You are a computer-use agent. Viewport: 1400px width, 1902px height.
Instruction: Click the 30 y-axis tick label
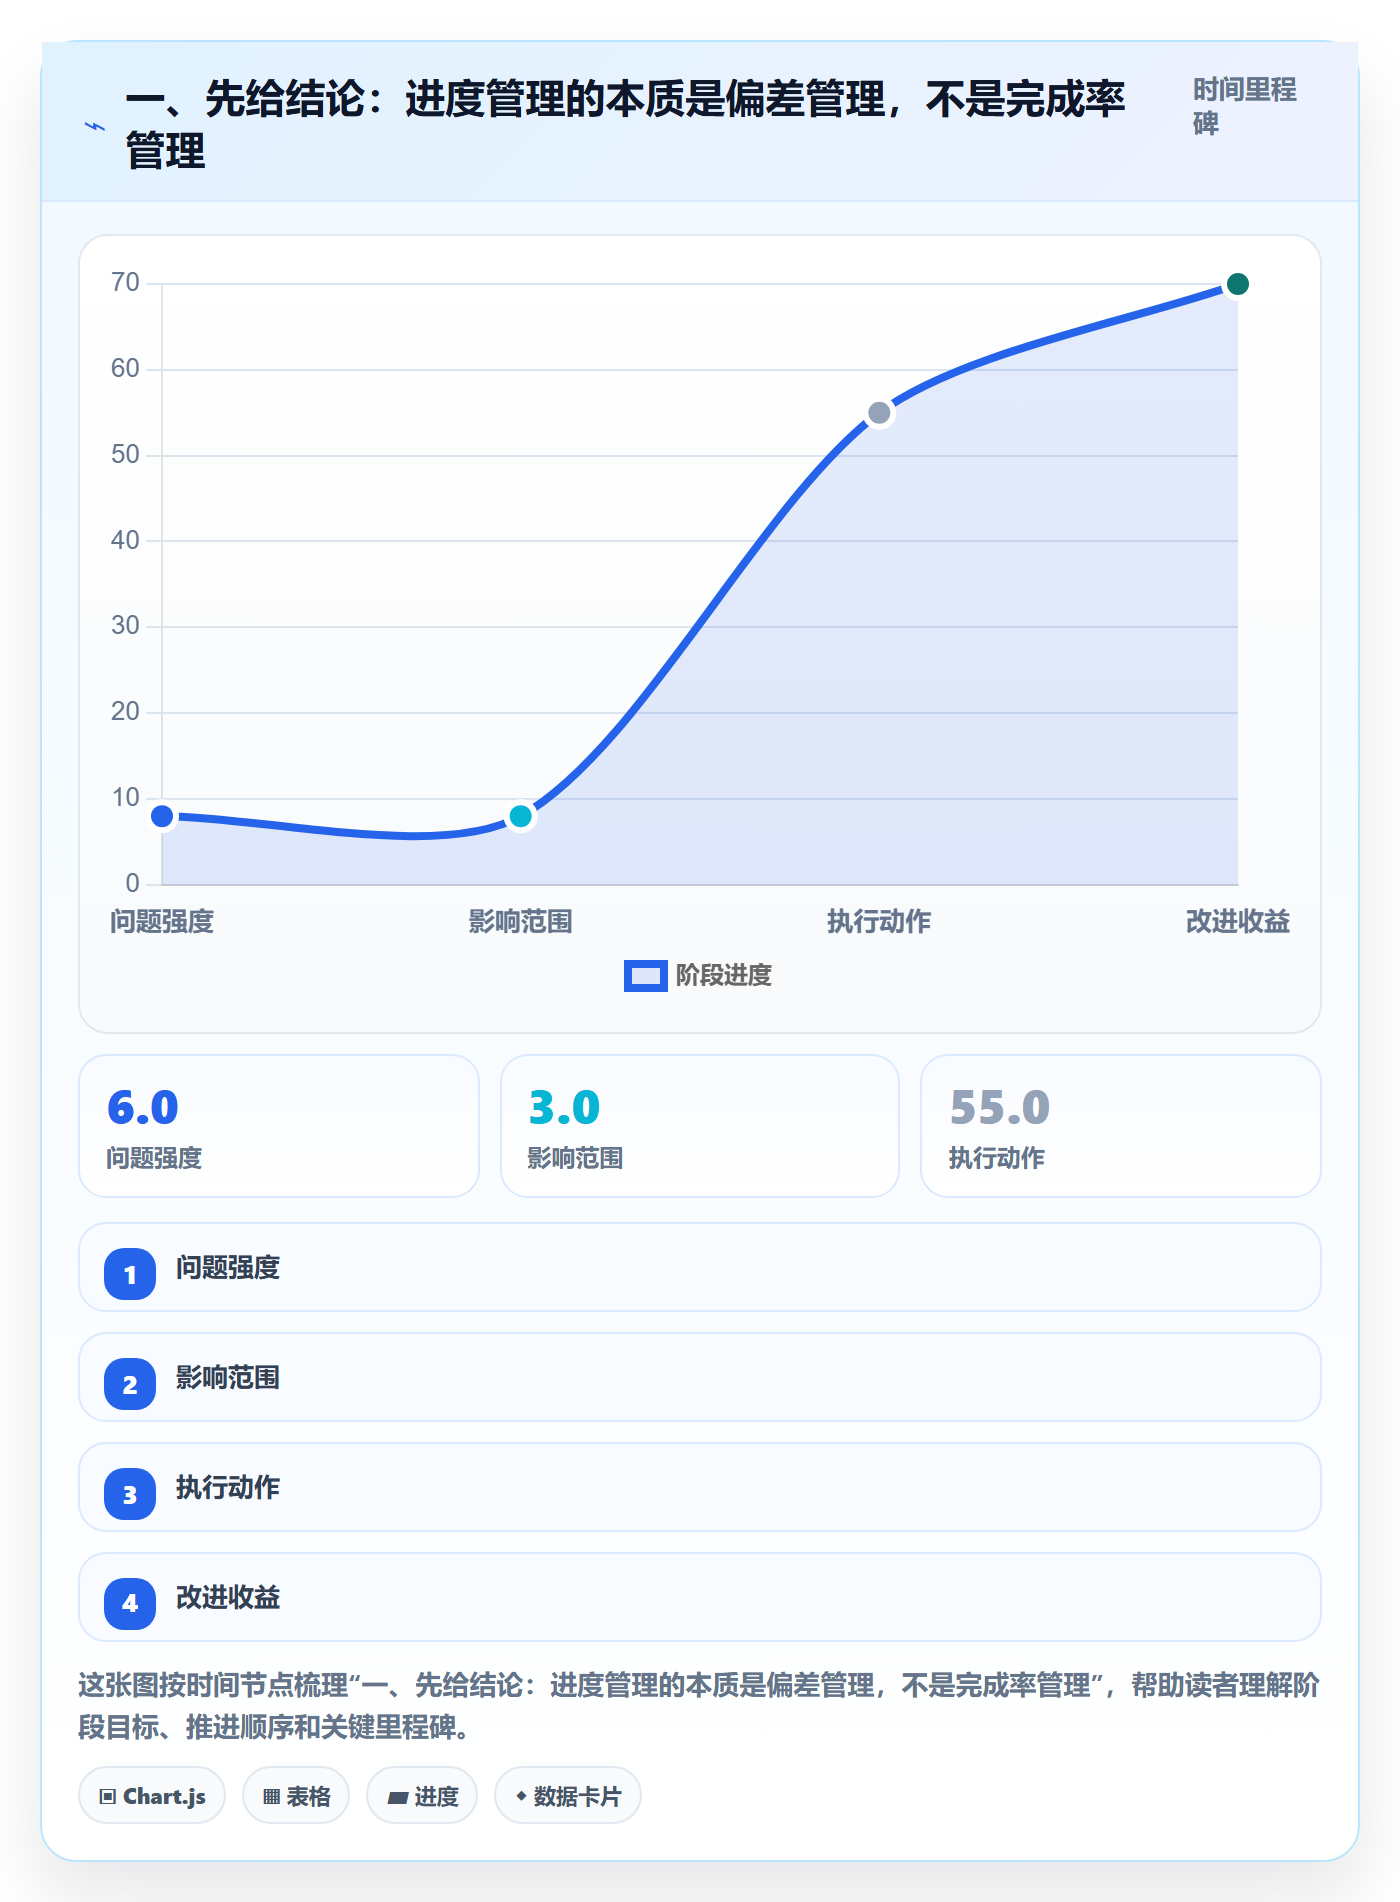click(x=125, y=626)
